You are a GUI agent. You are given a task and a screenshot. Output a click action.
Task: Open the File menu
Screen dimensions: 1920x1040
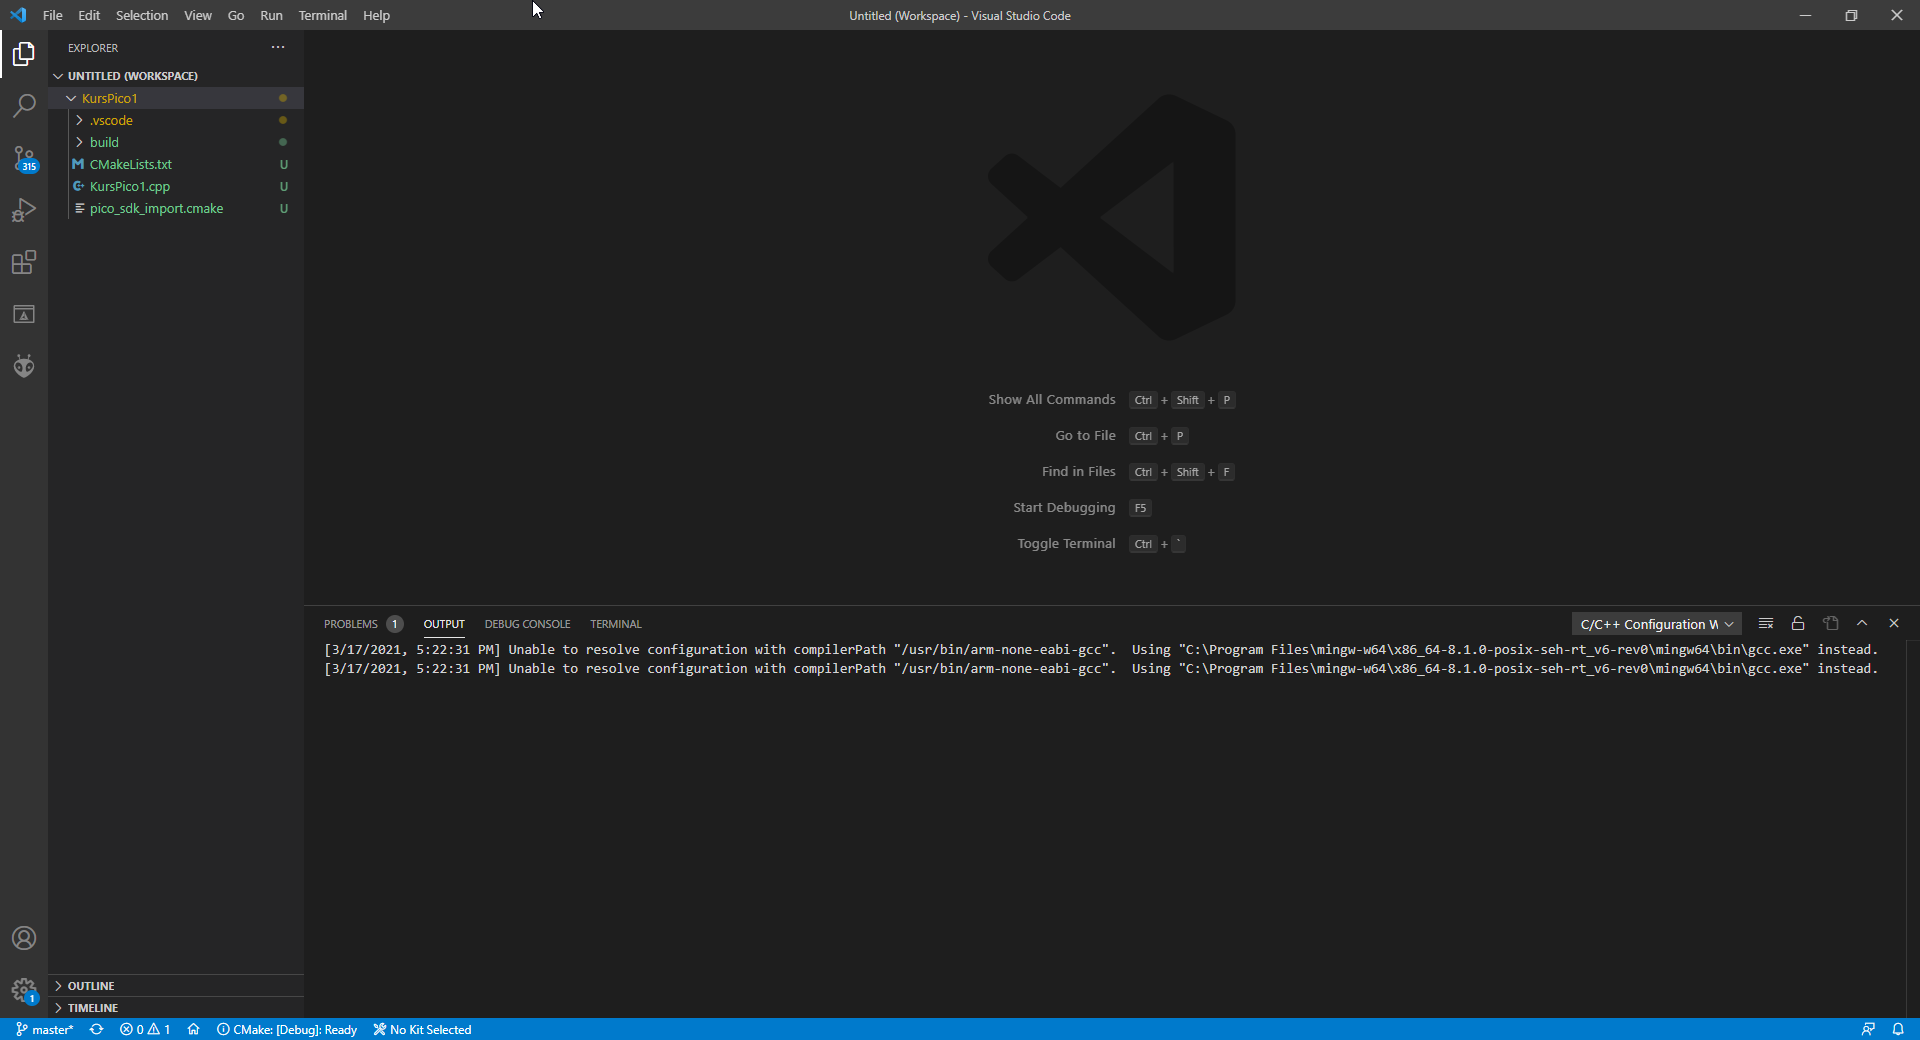click(53, 15)
